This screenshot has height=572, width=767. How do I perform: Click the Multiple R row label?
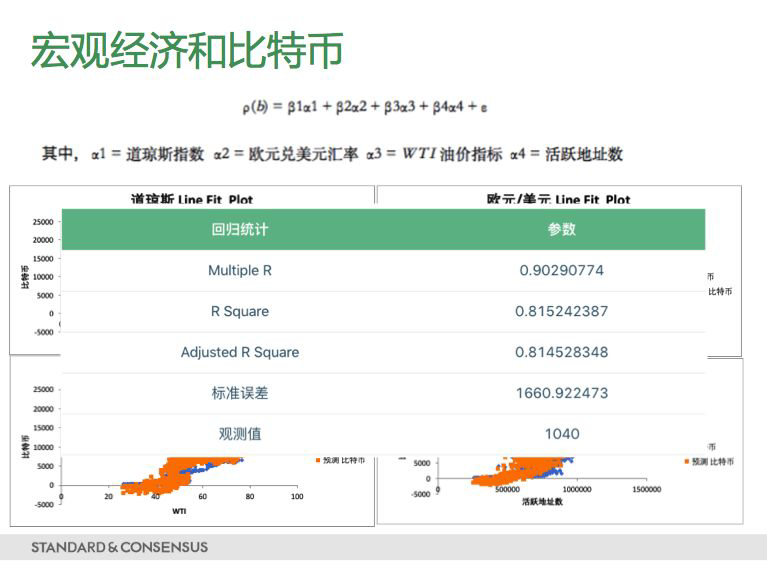click(x=240, y=270)
